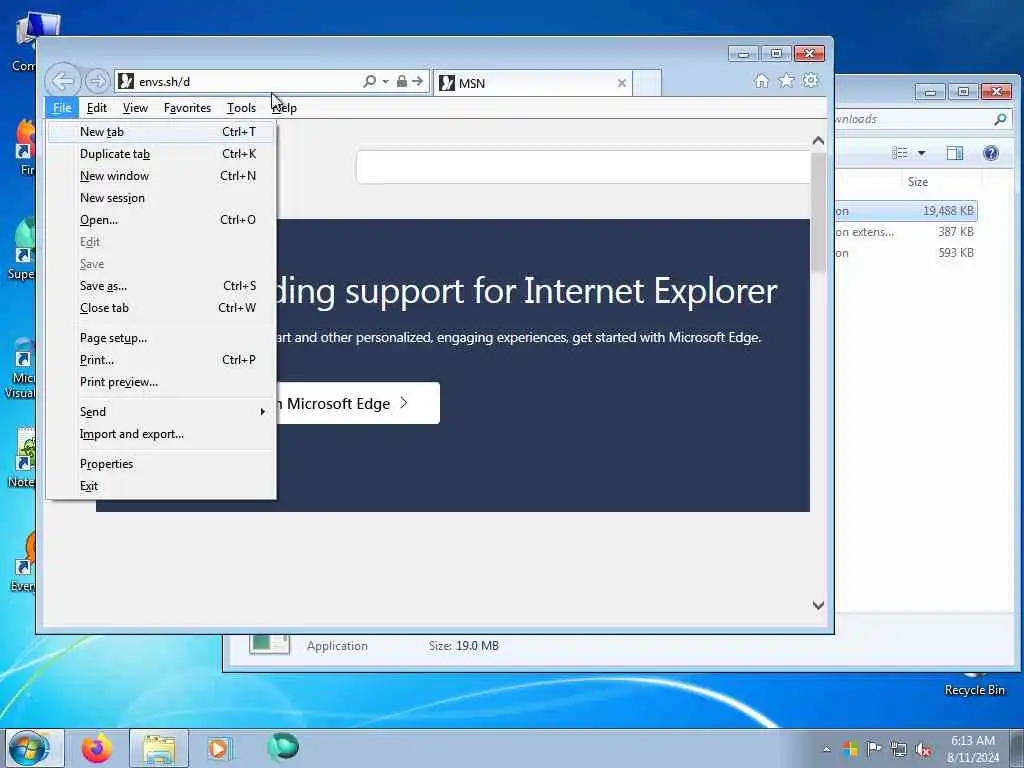Open the Help menu
The width and height of the screenshot is (1024, 768).
point(284,108)
